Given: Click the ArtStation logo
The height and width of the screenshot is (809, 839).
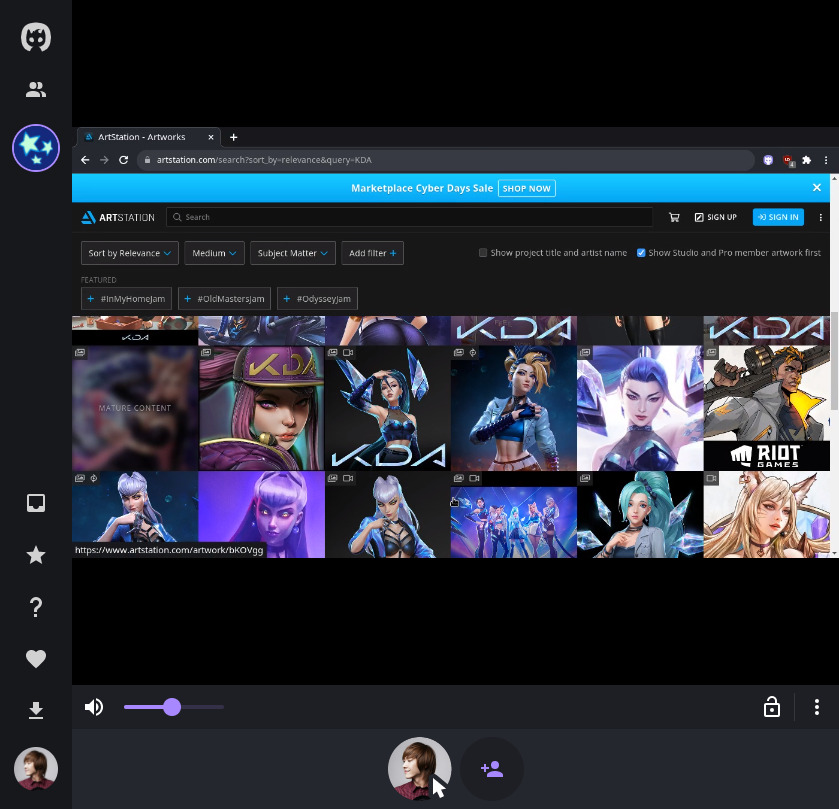Looking at the screenshot, I should click(118, 217).
